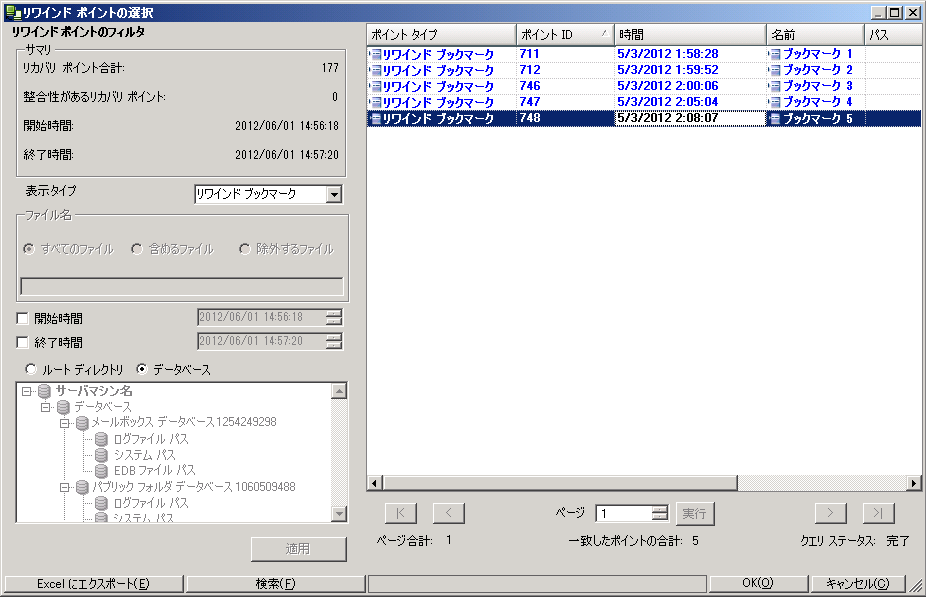Click the first ログファイル パス database icon
The height and width of the screenshot is (597, 926).
101,439
